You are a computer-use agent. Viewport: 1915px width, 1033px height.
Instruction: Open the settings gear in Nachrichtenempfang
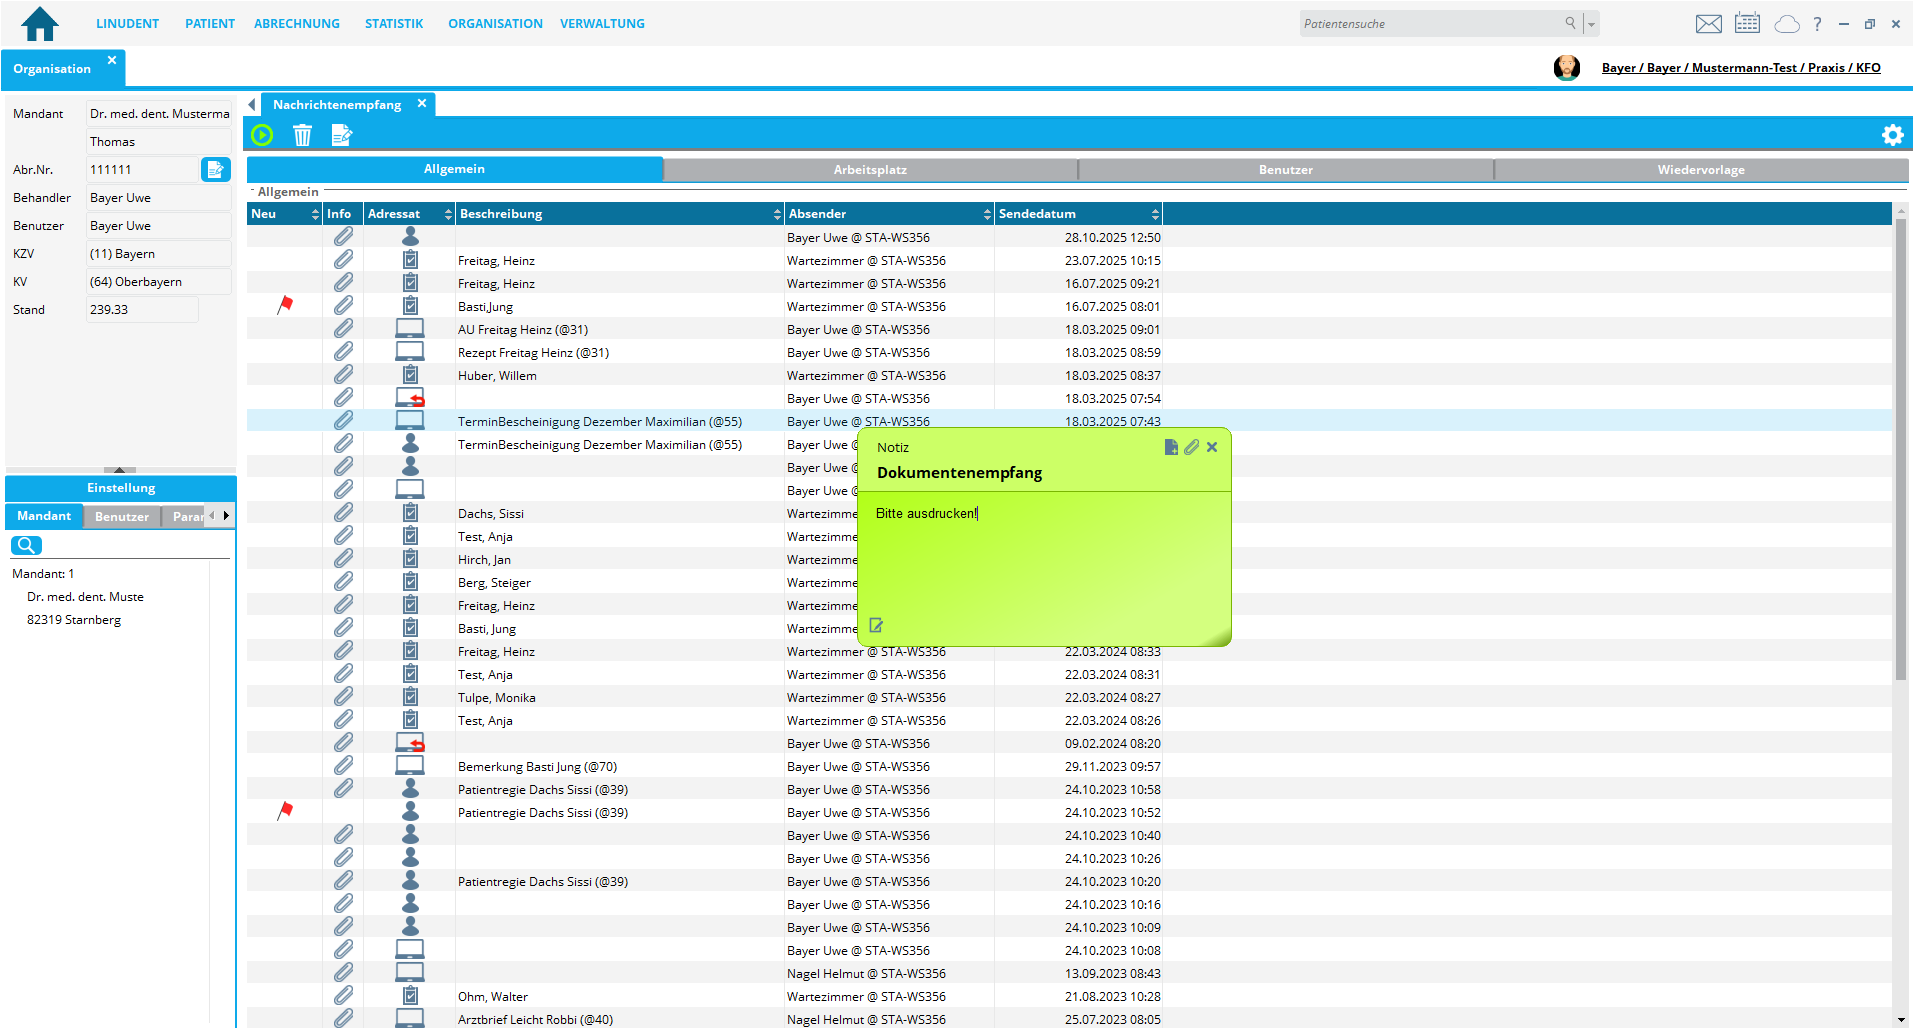point(1892,135)
